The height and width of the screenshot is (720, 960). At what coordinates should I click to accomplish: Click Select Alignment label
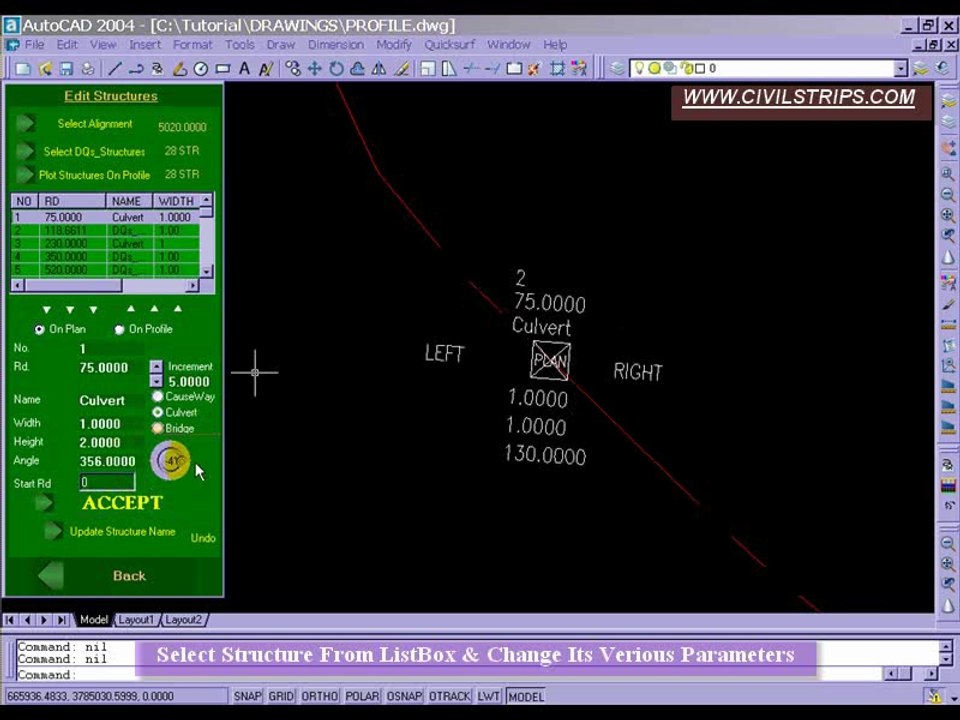tap(95, 124)
